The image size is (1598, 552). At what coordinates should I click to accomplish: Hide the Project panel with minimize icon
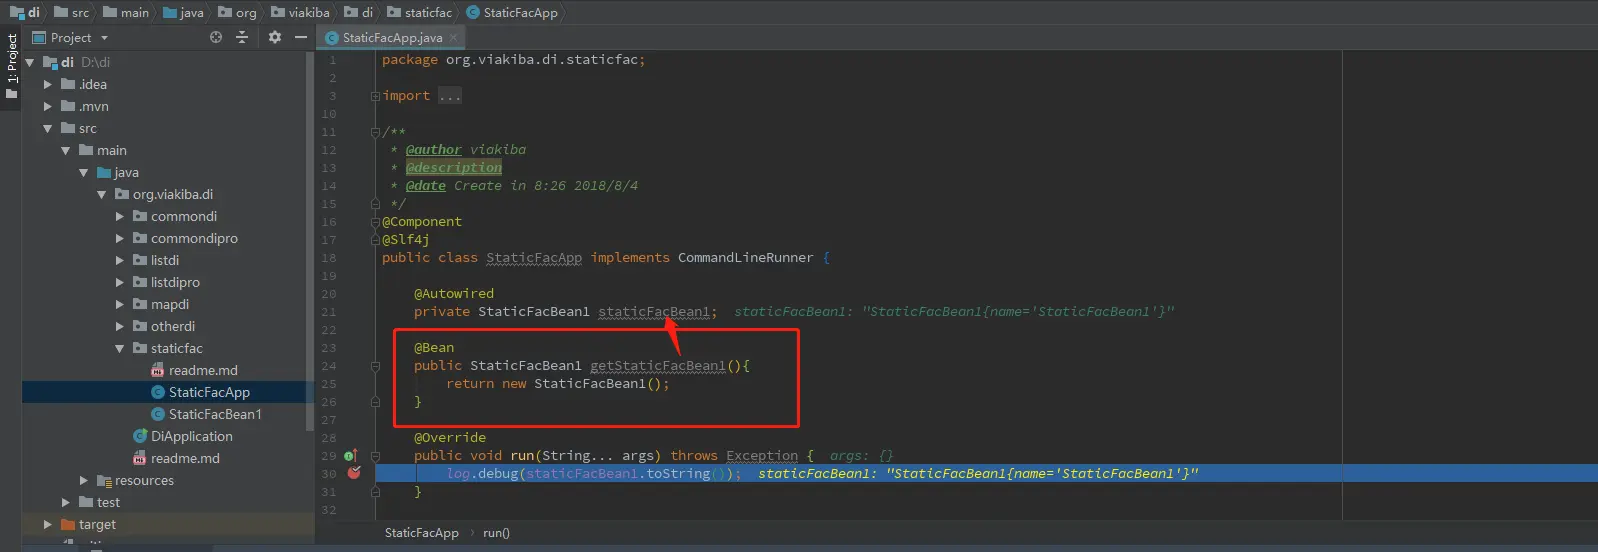[x=300, y=37]
